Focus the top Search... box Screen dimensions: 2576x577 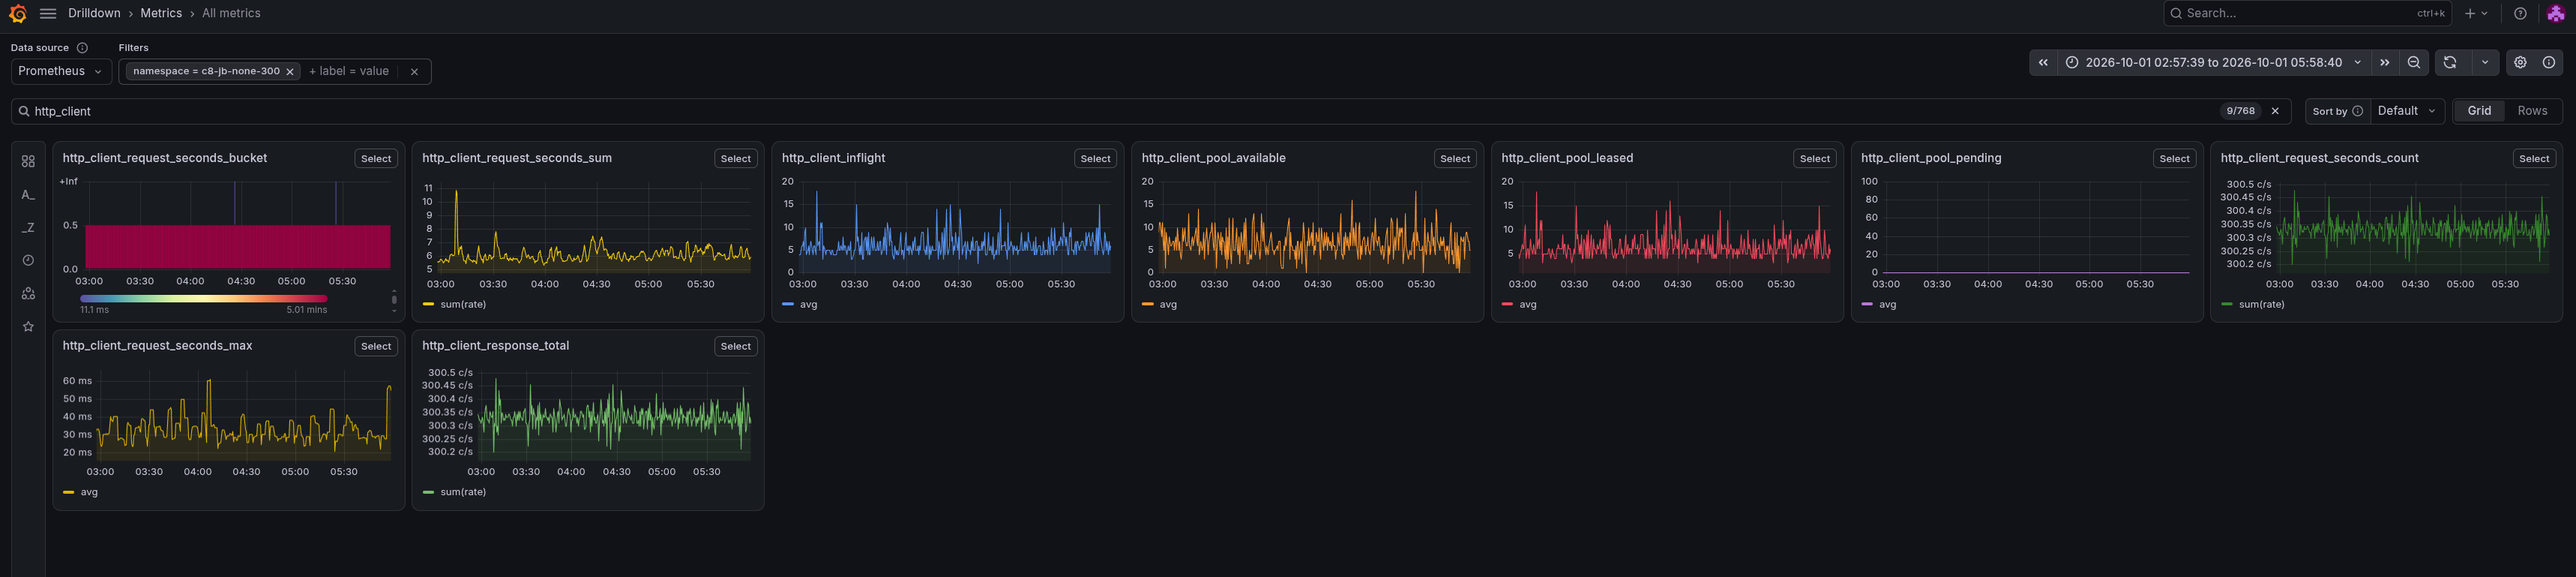point(2307,13)
